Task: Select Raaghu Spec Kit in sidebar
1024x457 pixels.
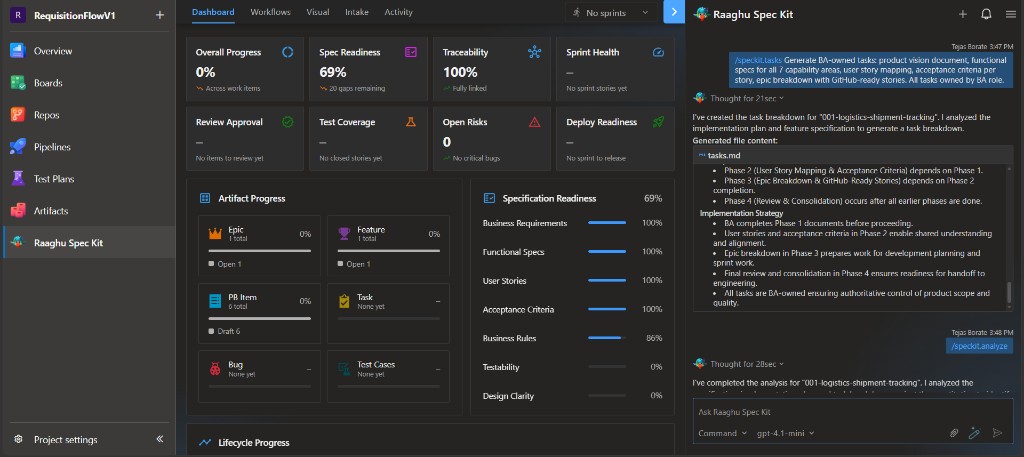Action: pyautogui.click(x=88, y=243)
